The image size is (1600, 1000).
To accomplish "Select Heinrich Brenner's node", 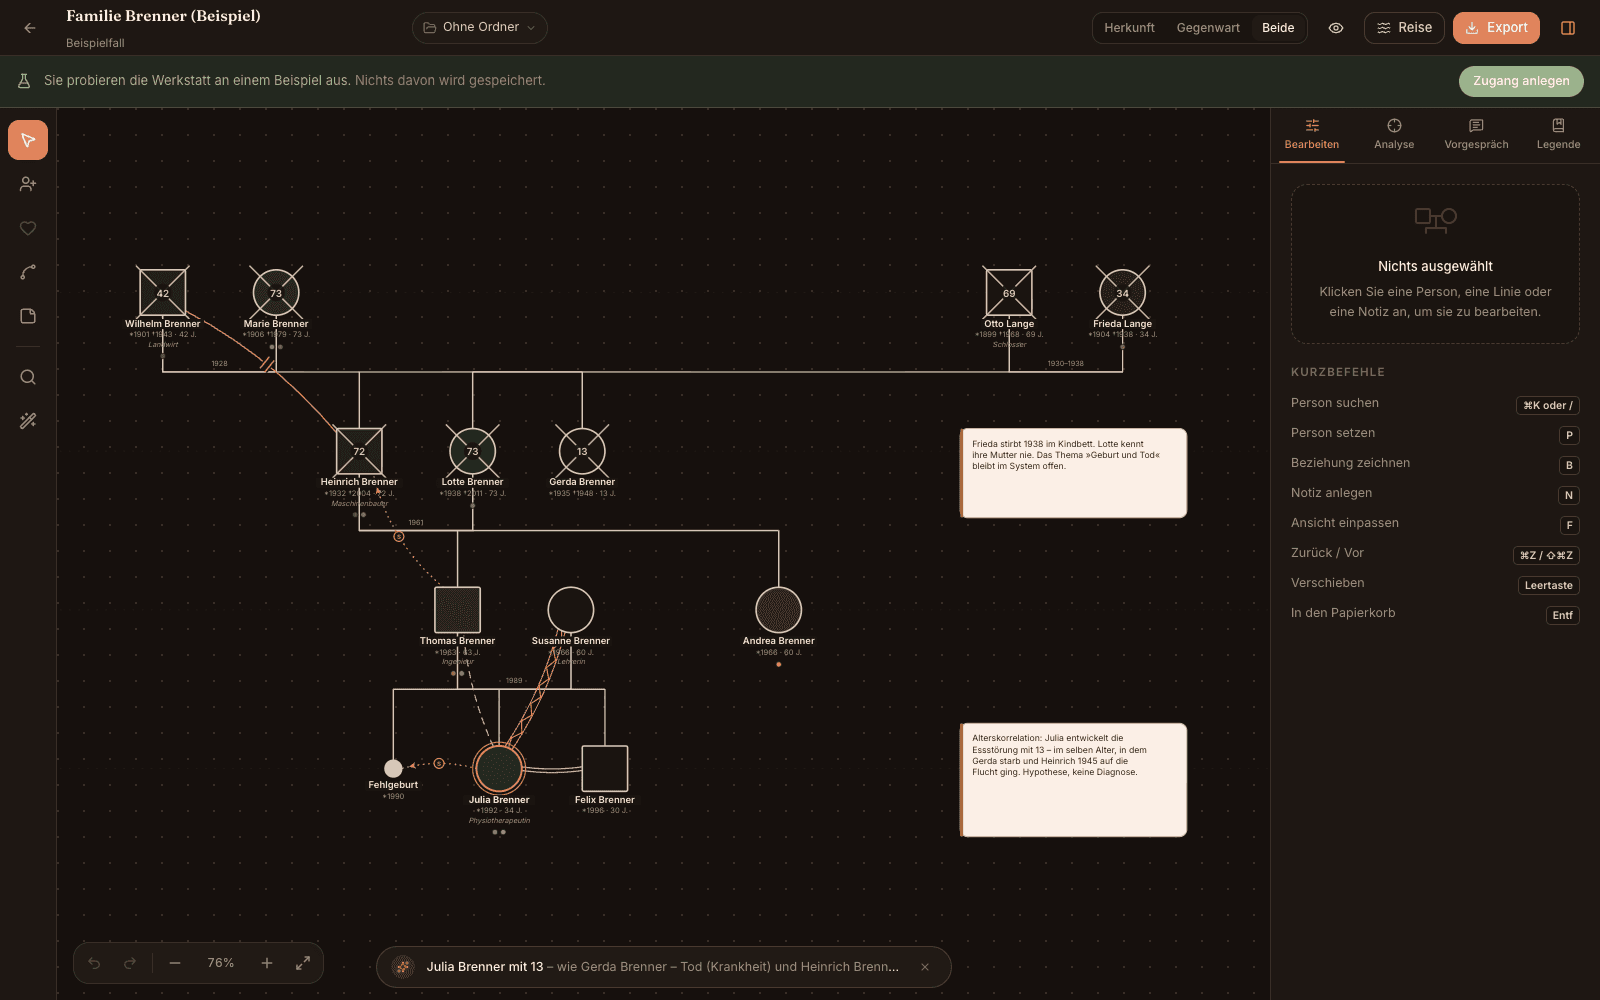I will click(359, 451).
